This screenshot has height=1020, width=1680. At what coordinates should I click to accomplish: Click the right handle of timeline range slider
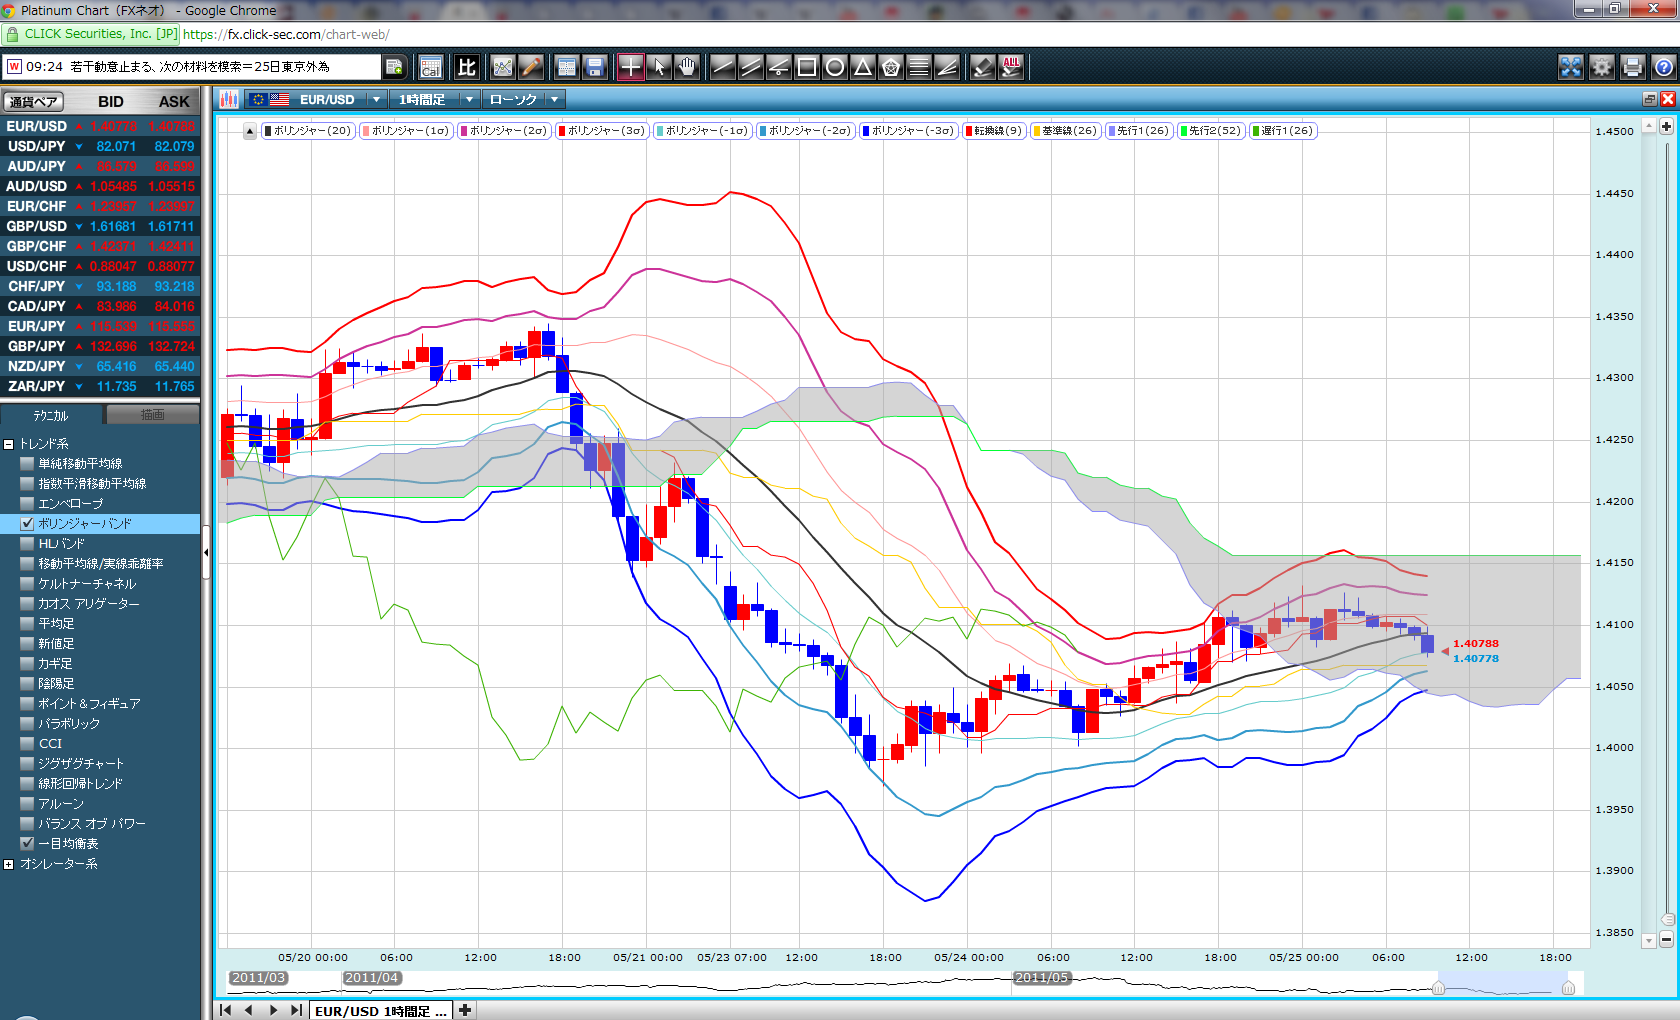[1568, 988]
